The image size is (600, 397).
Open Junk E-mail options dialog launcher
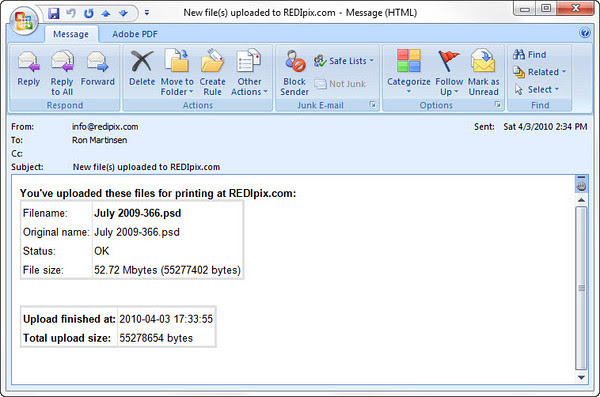click(x=372, y=105)
